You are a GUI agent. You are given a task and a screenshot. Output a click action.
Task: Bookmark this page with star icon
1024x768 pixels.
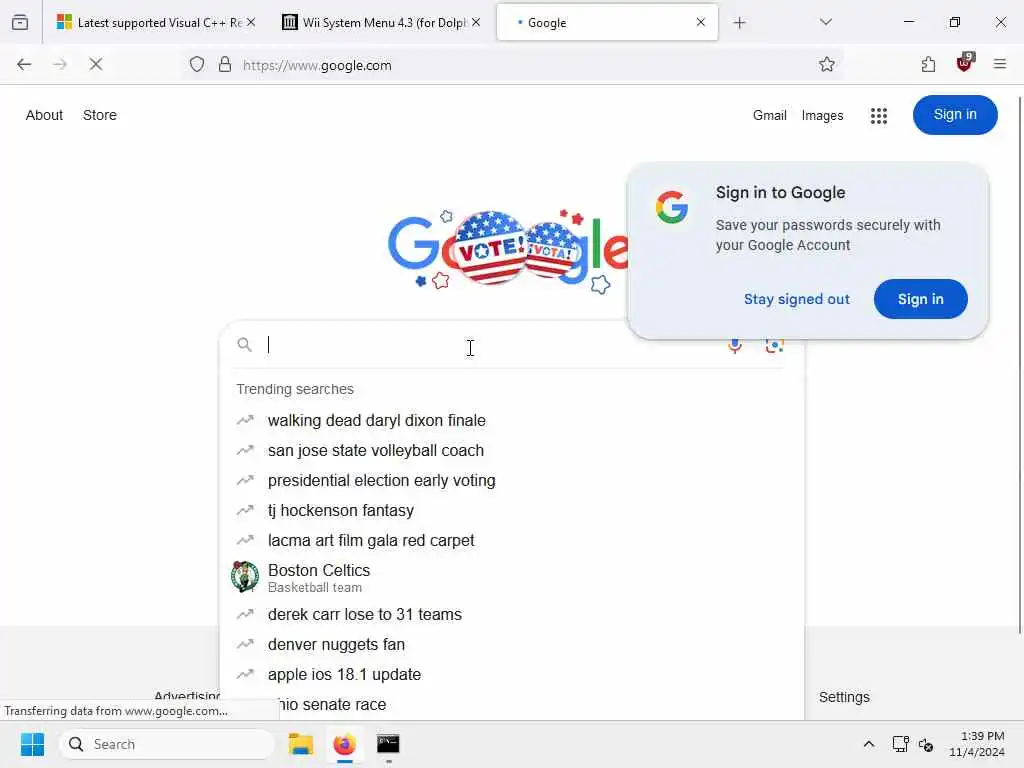tap(827, 64)
